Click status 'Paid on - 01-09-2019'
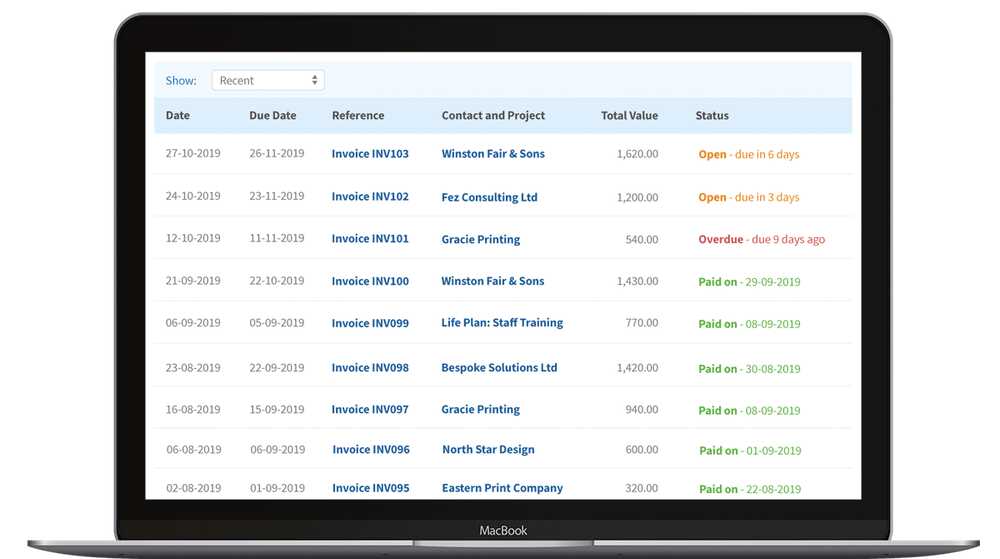1000x559 pixels. point(750,451)
